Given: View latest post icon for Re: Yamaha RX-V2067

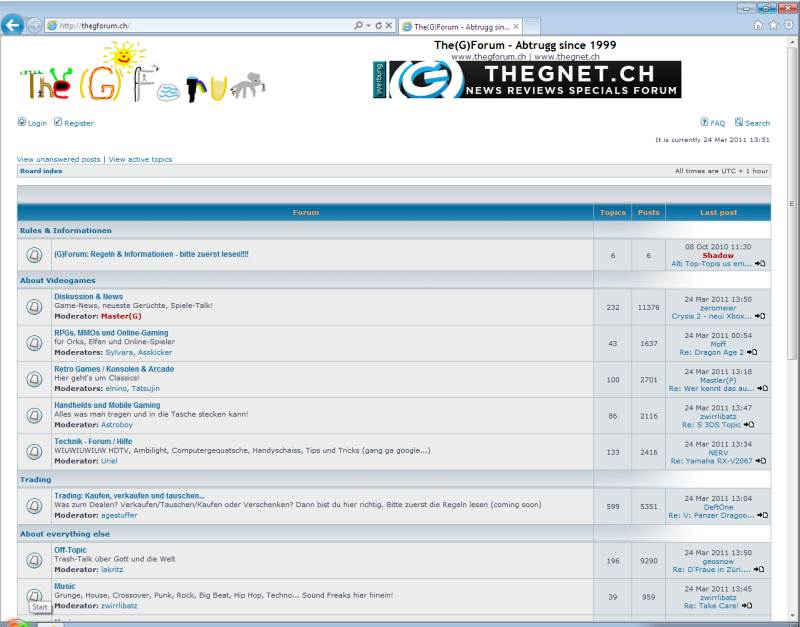Looking at the screenshot, I should pyautogui.click(x=760, y=461).
